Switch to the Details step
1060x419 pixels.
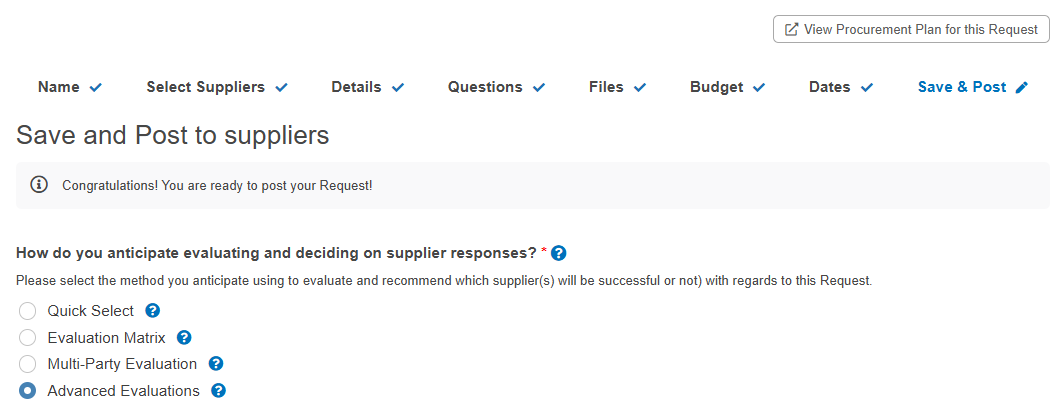[x=368, y=87]
